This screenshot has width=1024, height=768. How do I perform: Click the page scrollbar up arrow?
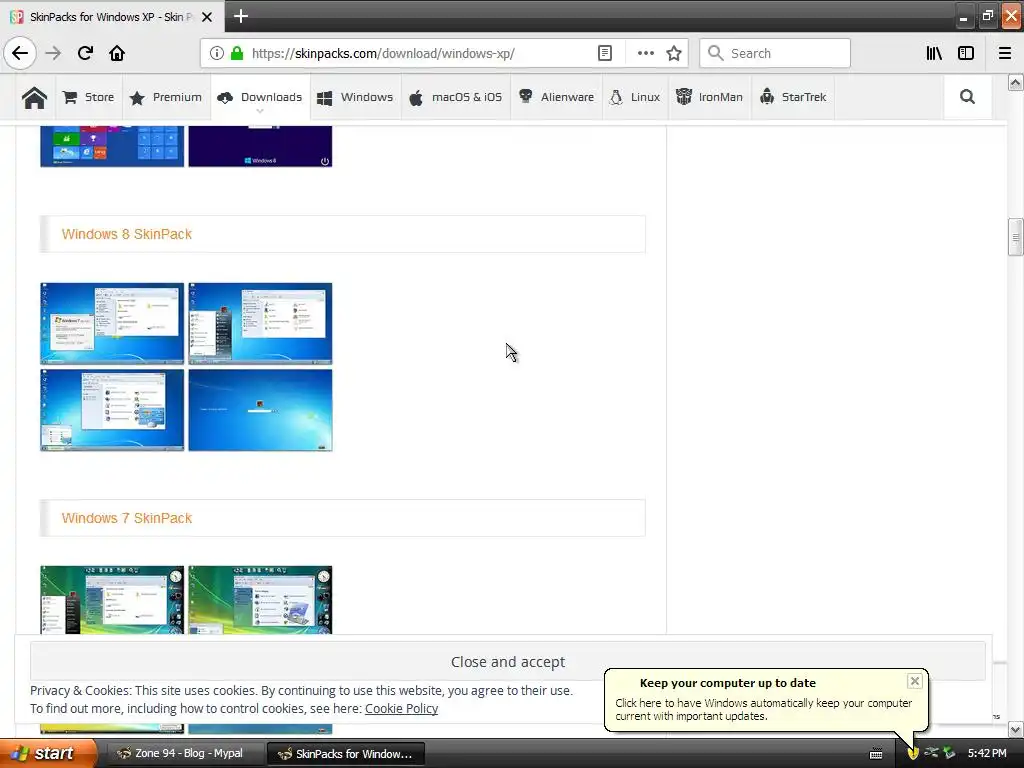(1015, 82)
